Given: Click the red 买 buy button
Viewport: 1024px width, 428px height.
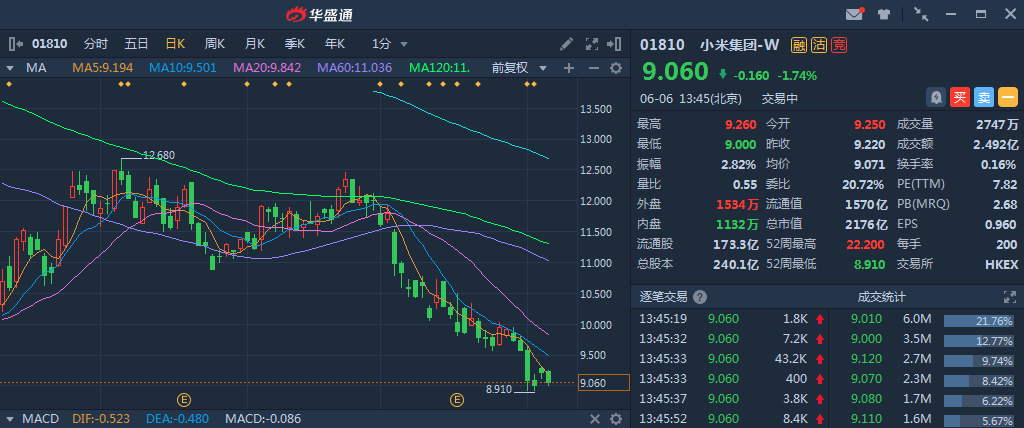Looking at the screenshot, I should (x=959, y=97).
